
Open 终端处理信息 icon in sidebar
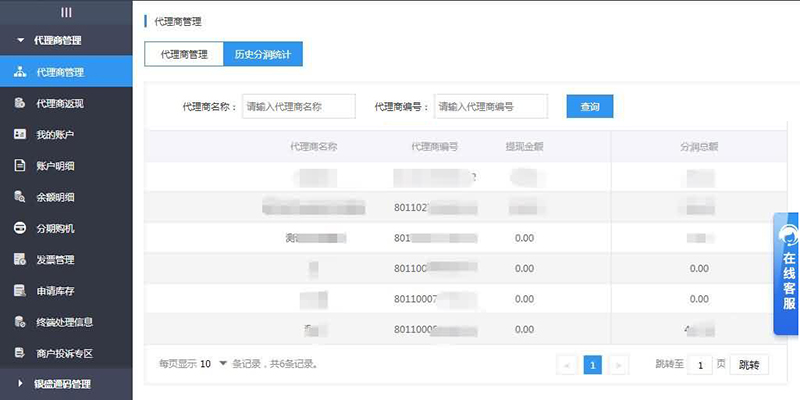(x=20, y=322)
